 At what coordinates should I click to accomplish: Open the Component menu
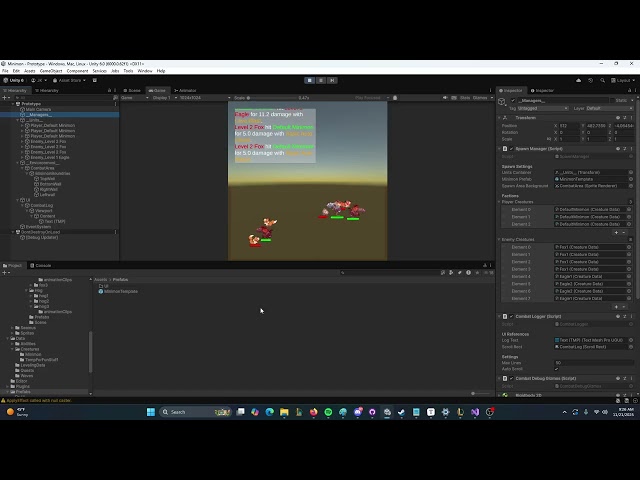pyautogui.click(x=77, y=71)
